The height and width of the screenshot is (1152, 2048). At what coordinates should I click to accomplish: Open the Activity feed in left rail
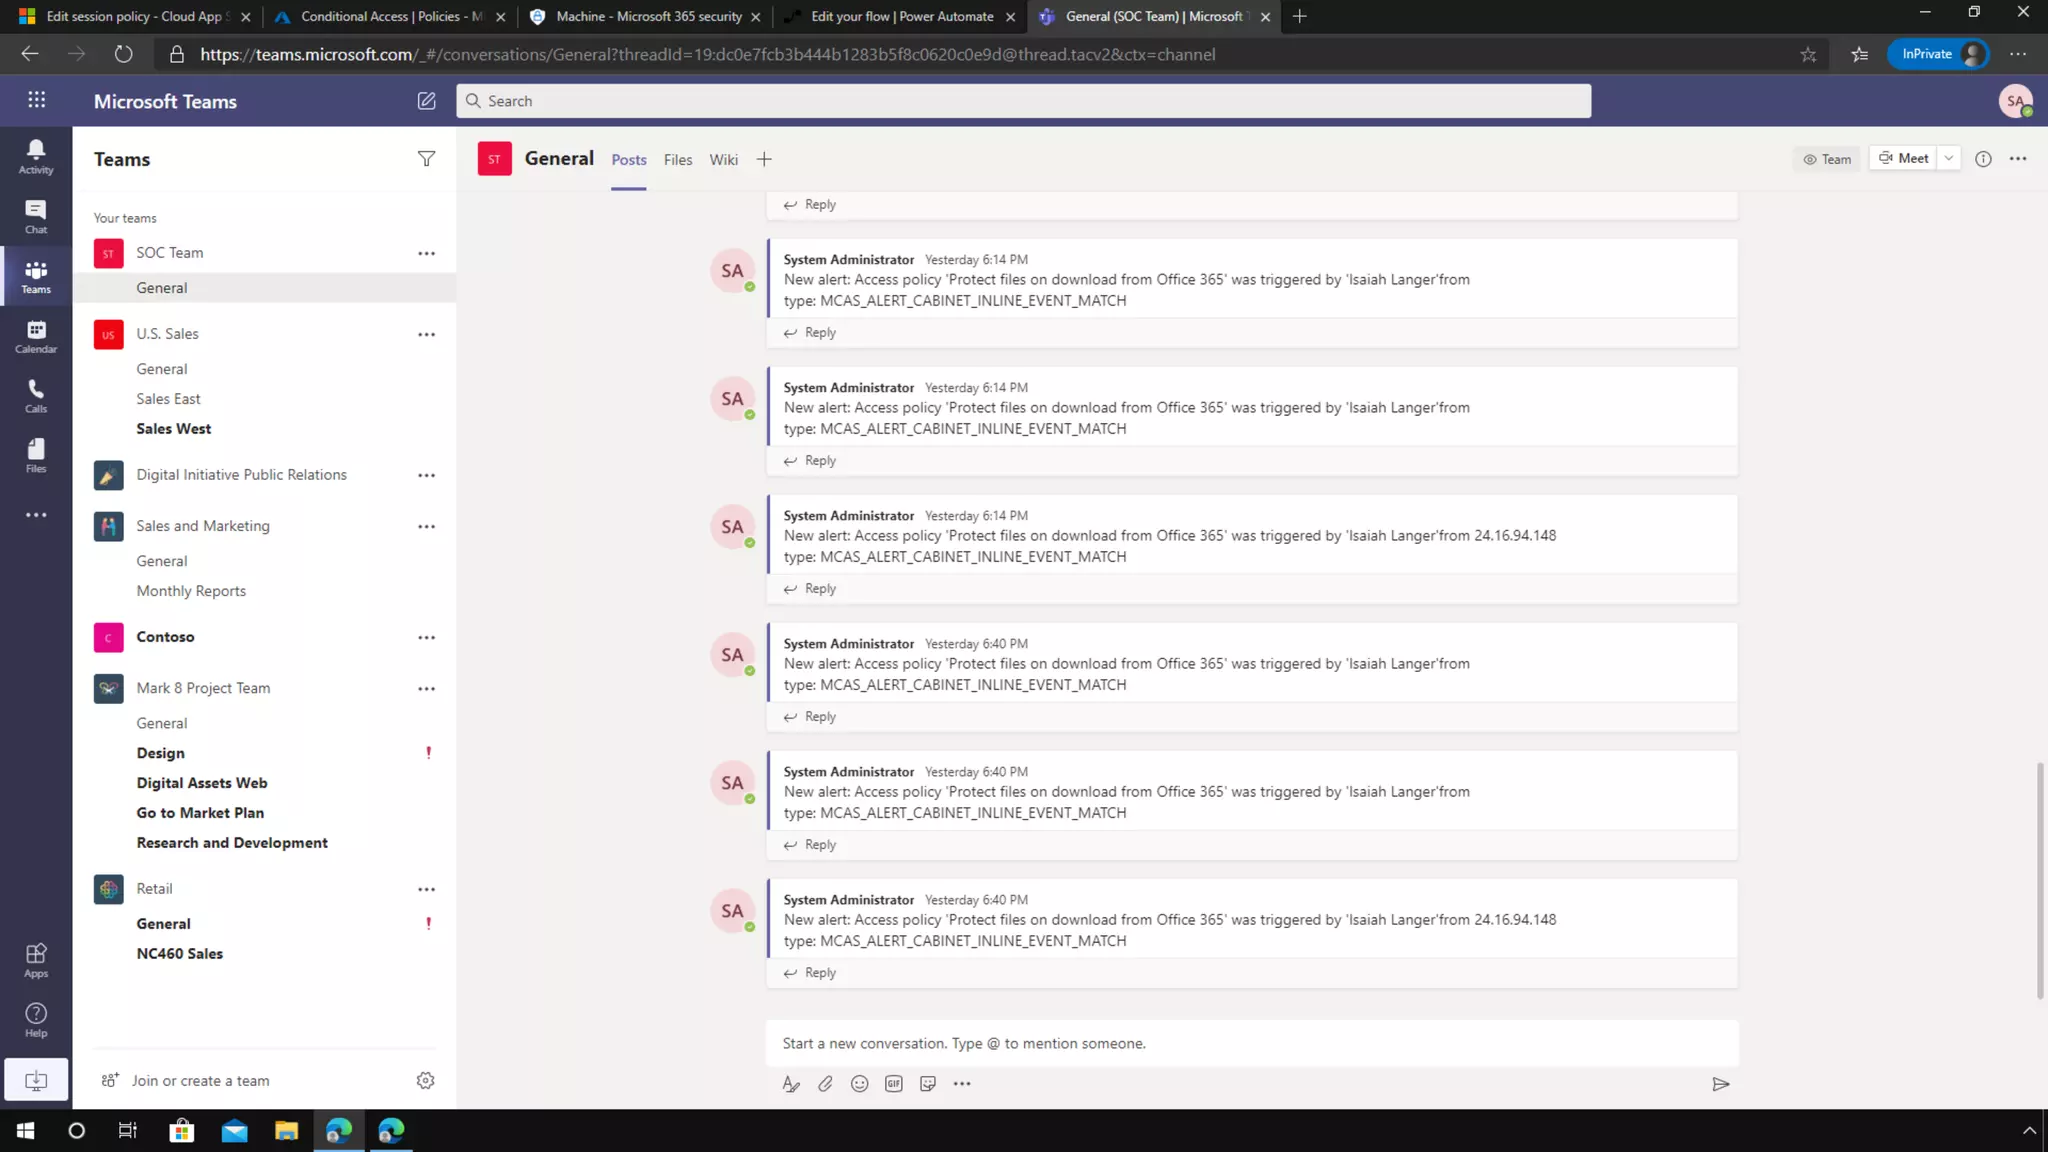[36, 156]
